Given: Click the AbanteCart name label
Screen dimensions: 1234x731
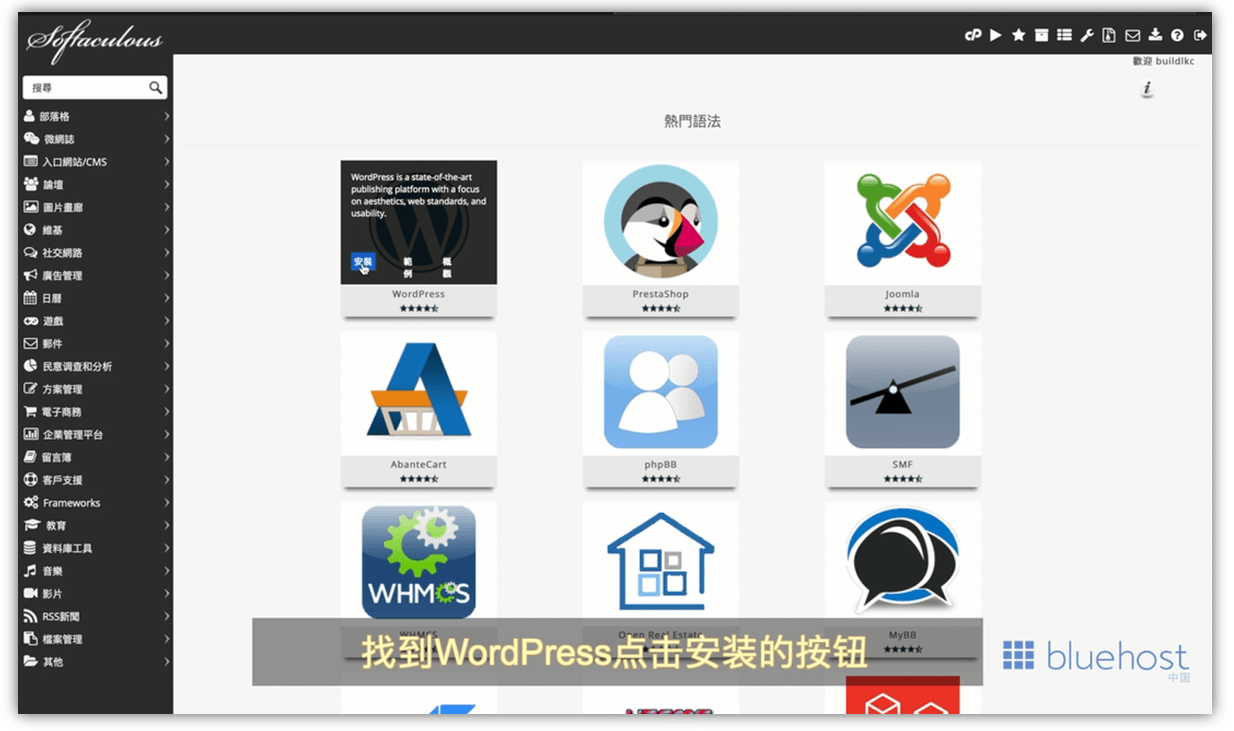Looking at the screenshot, I should (x=419, y=465).
